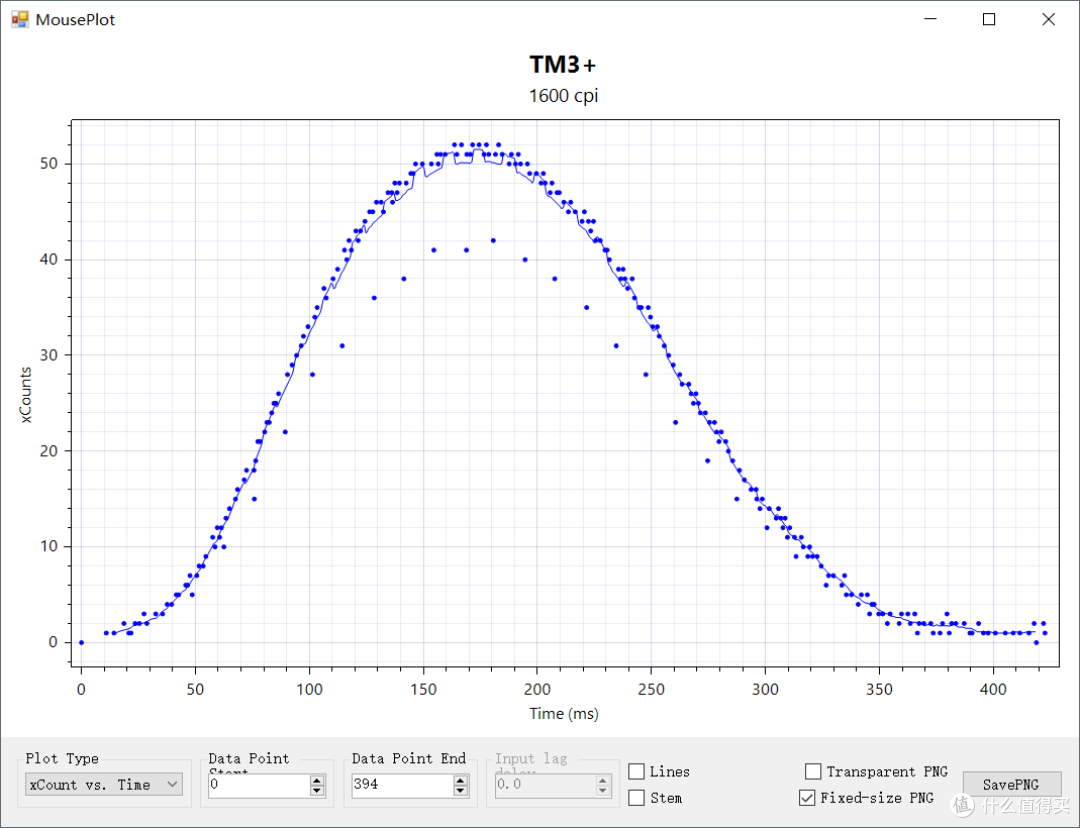Viewport: 1080px width, 828px height.
Task: Click the disabled Input lag delay field
Action: click(546, 785)
